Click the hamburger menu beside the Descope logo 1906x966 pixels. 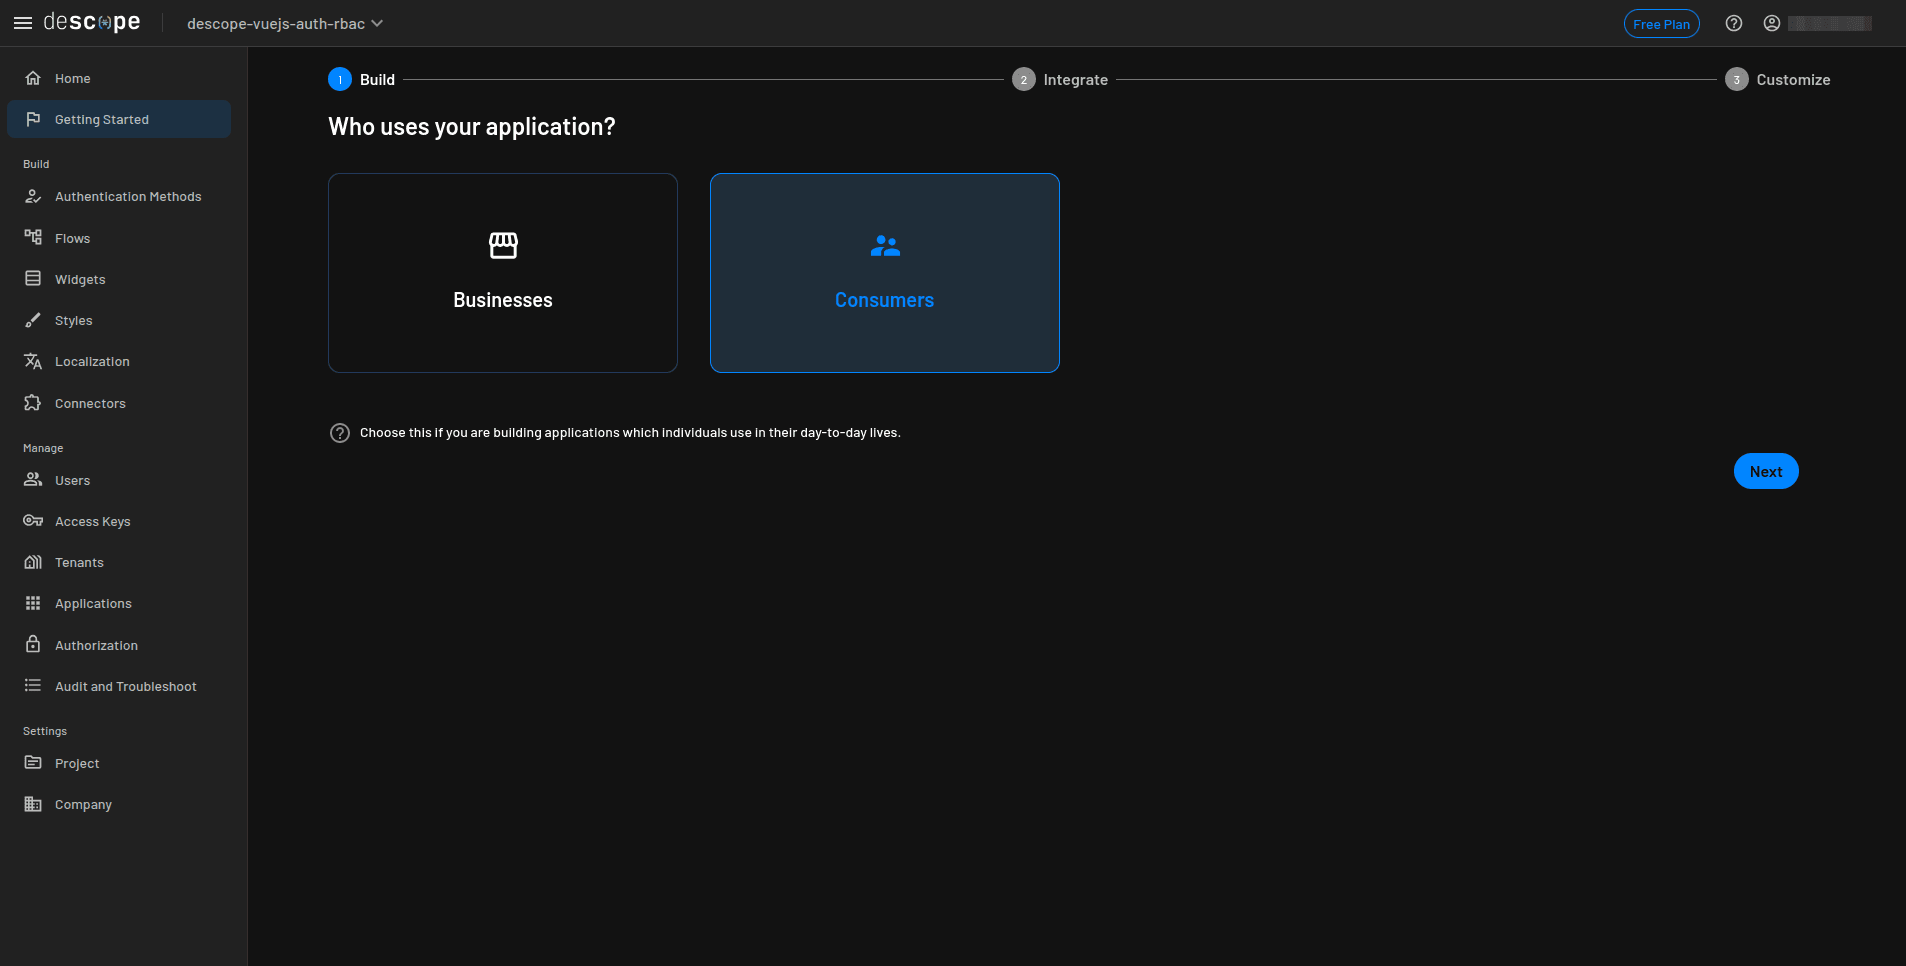point(22,22)
